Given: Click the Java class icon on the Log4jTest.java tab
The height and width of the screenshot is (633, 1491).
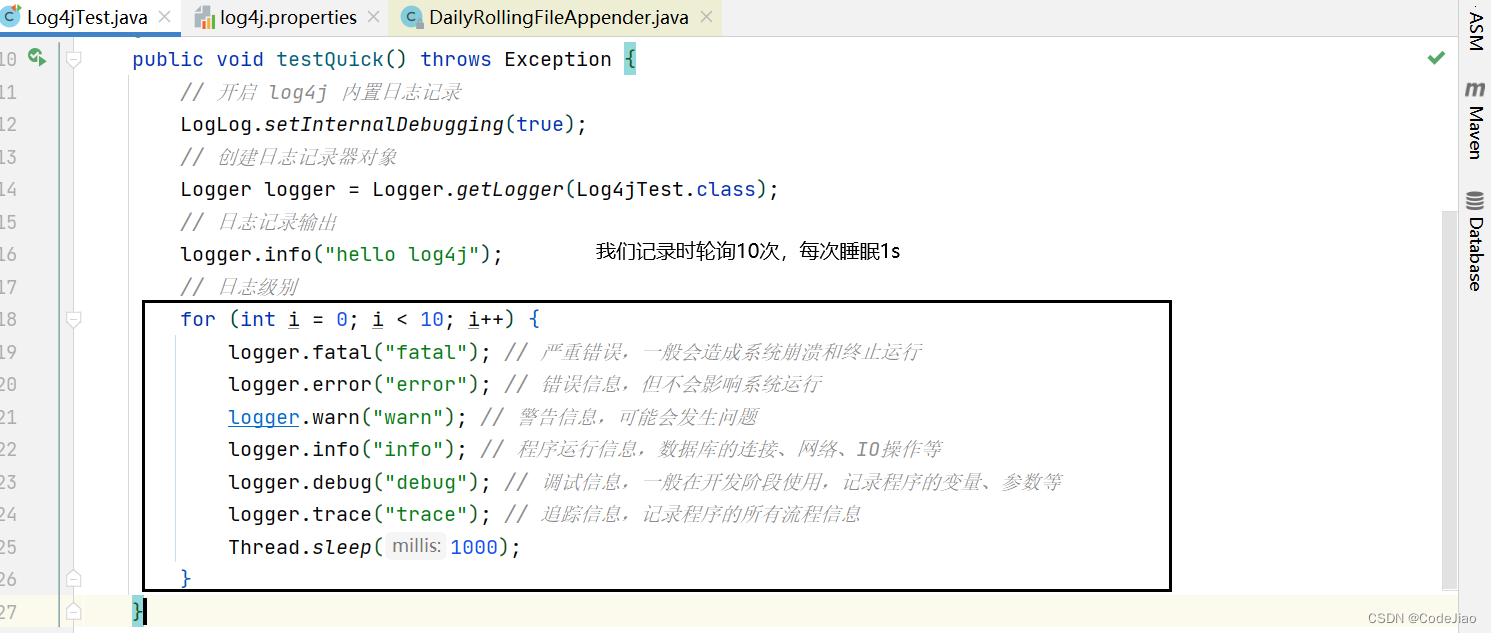Looking at the screenshot, I should [12, 17].
